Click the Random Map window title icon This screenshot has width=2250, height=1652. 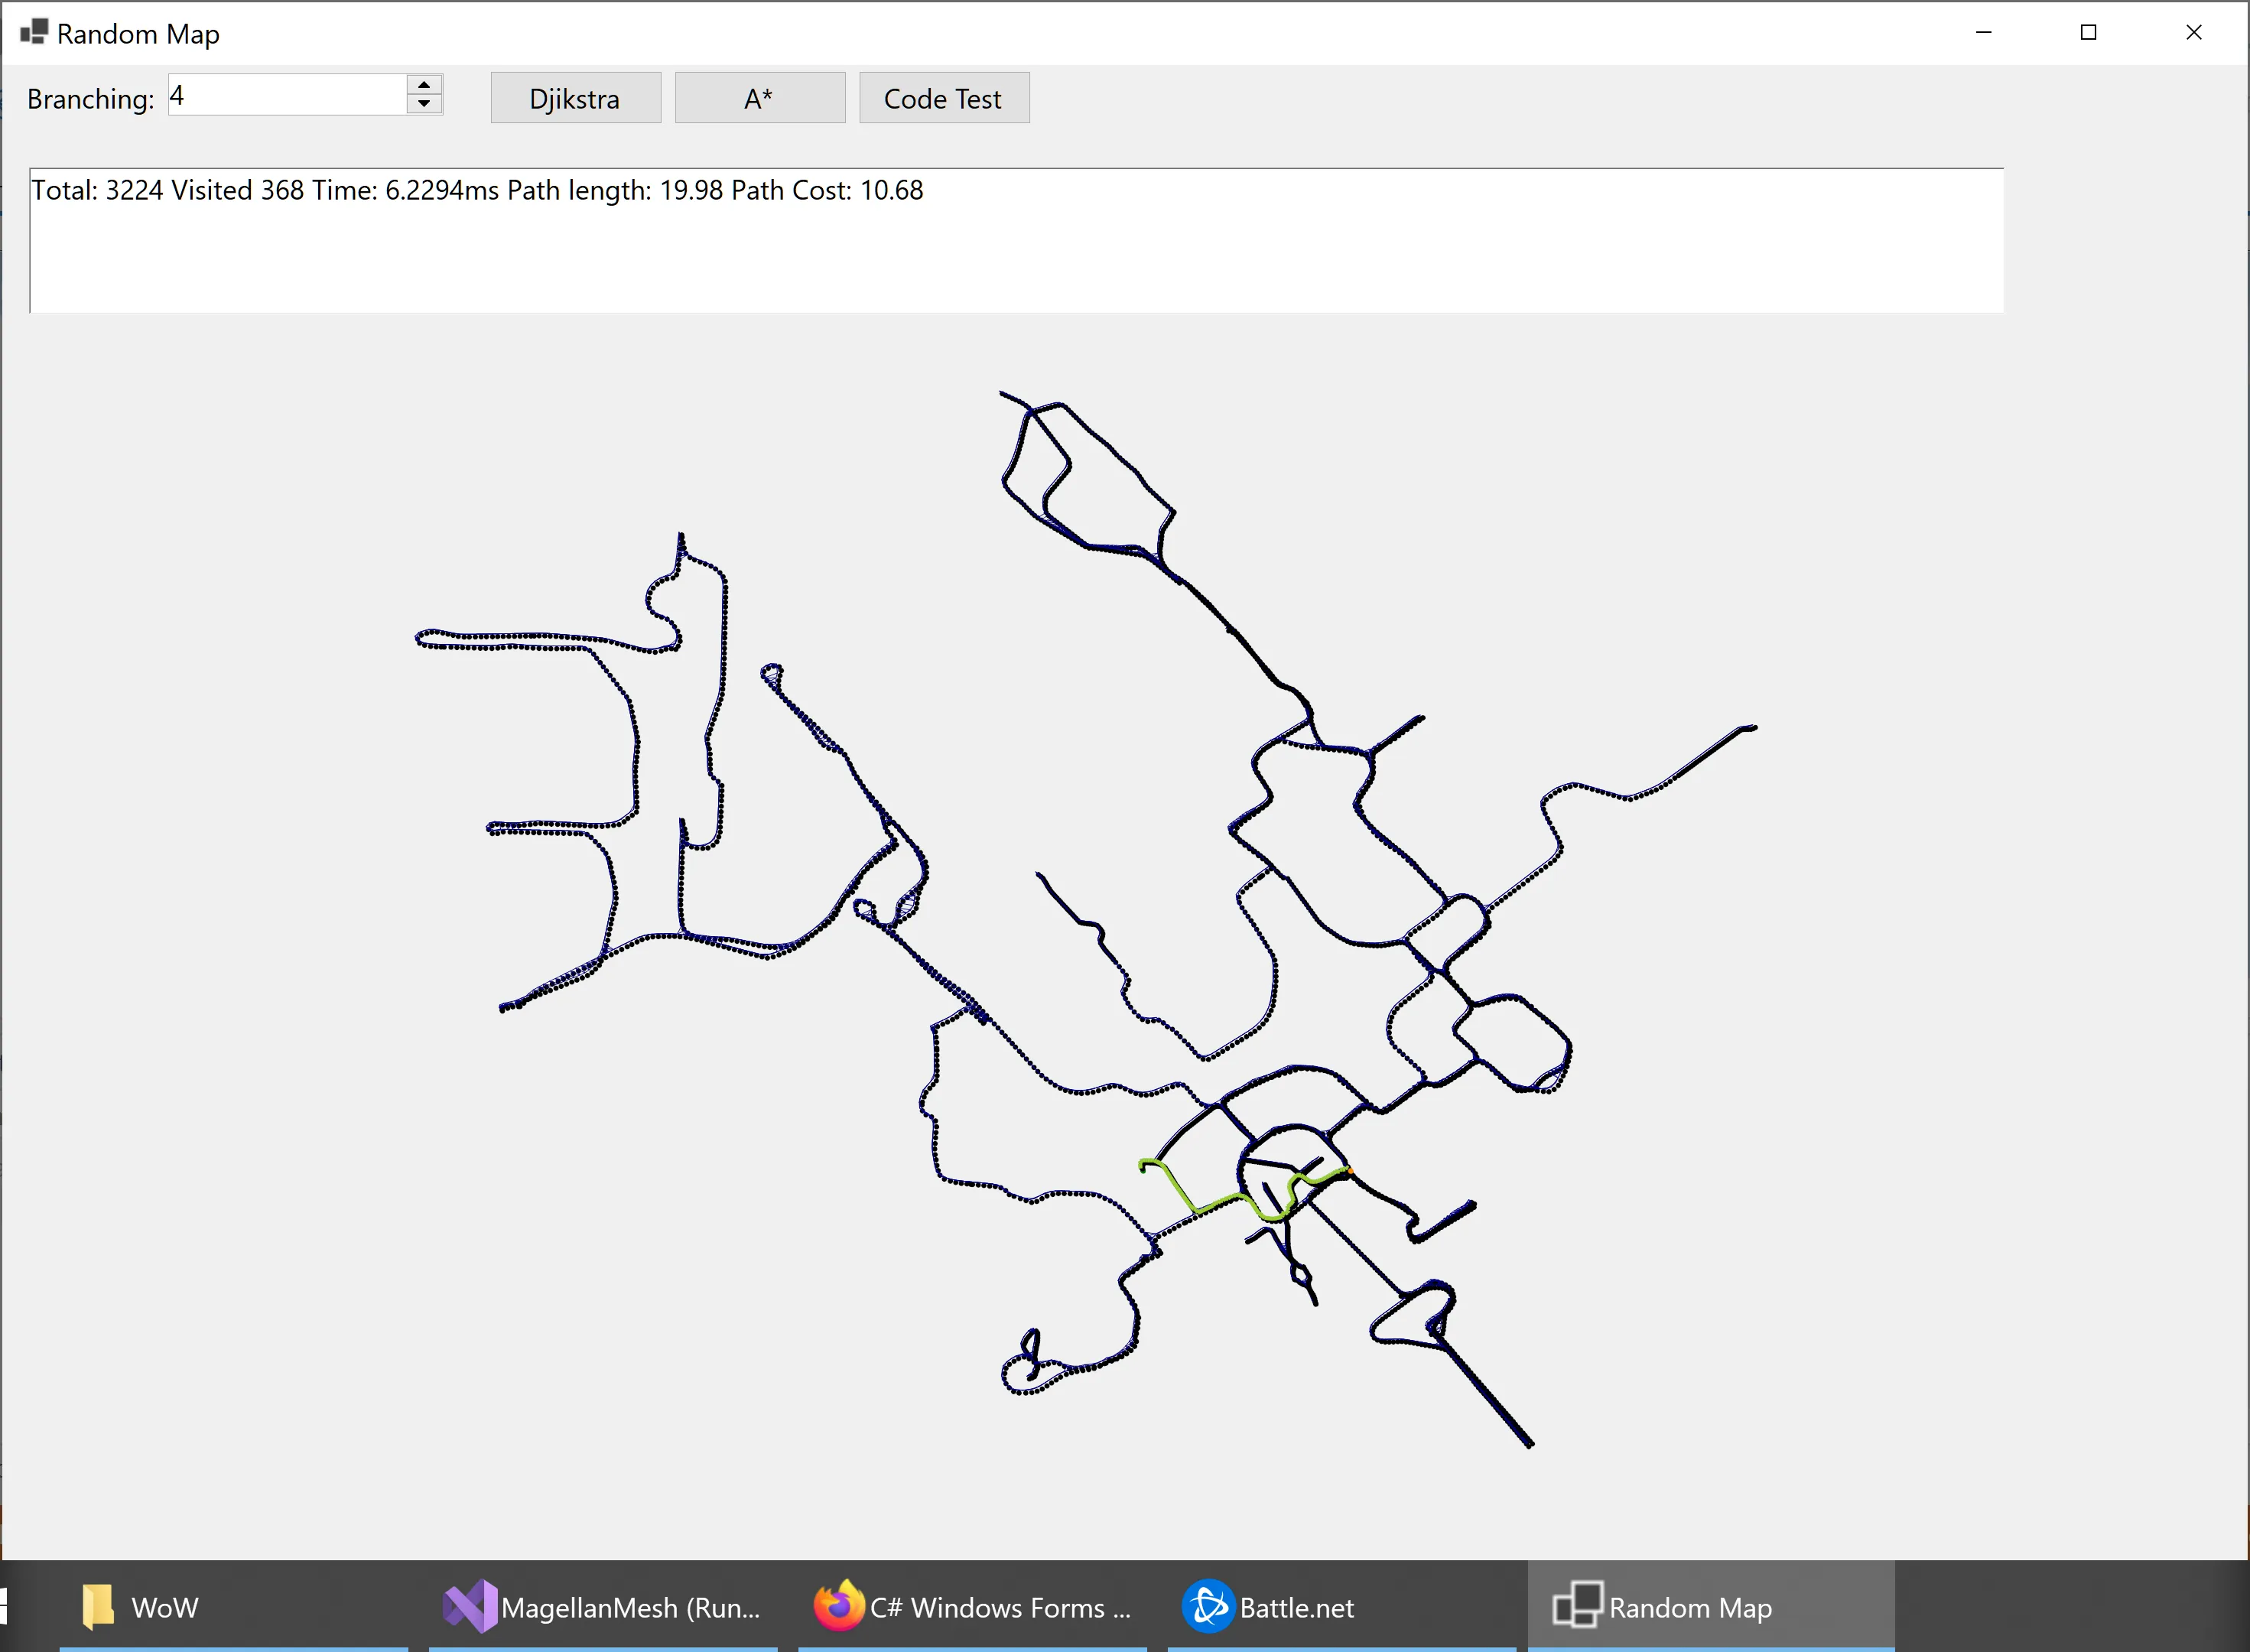pos(33,32)
